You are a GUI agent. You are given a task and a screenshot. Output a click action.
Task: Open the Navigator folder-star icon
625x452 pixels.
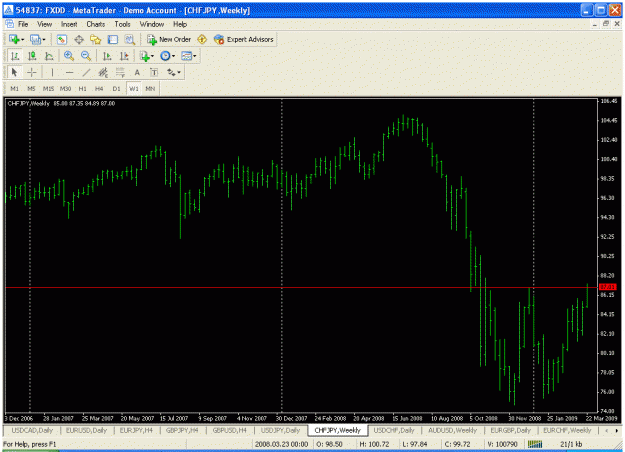(96, 39)
